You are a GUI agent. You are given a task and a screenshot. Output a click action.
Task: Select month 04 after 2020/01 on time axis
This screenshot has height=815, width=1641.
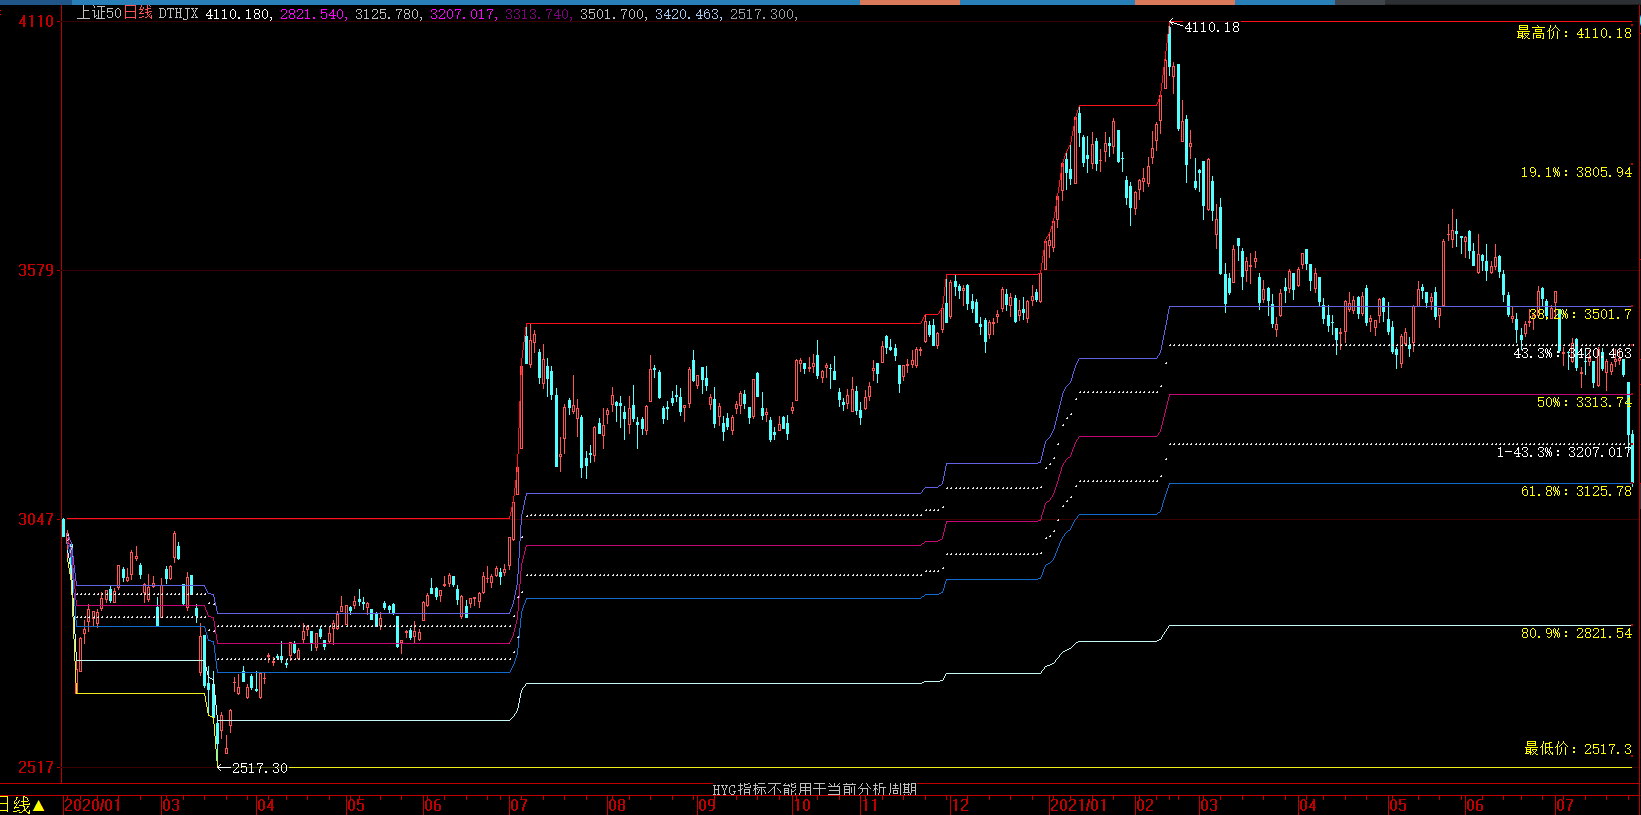point(266,805)
